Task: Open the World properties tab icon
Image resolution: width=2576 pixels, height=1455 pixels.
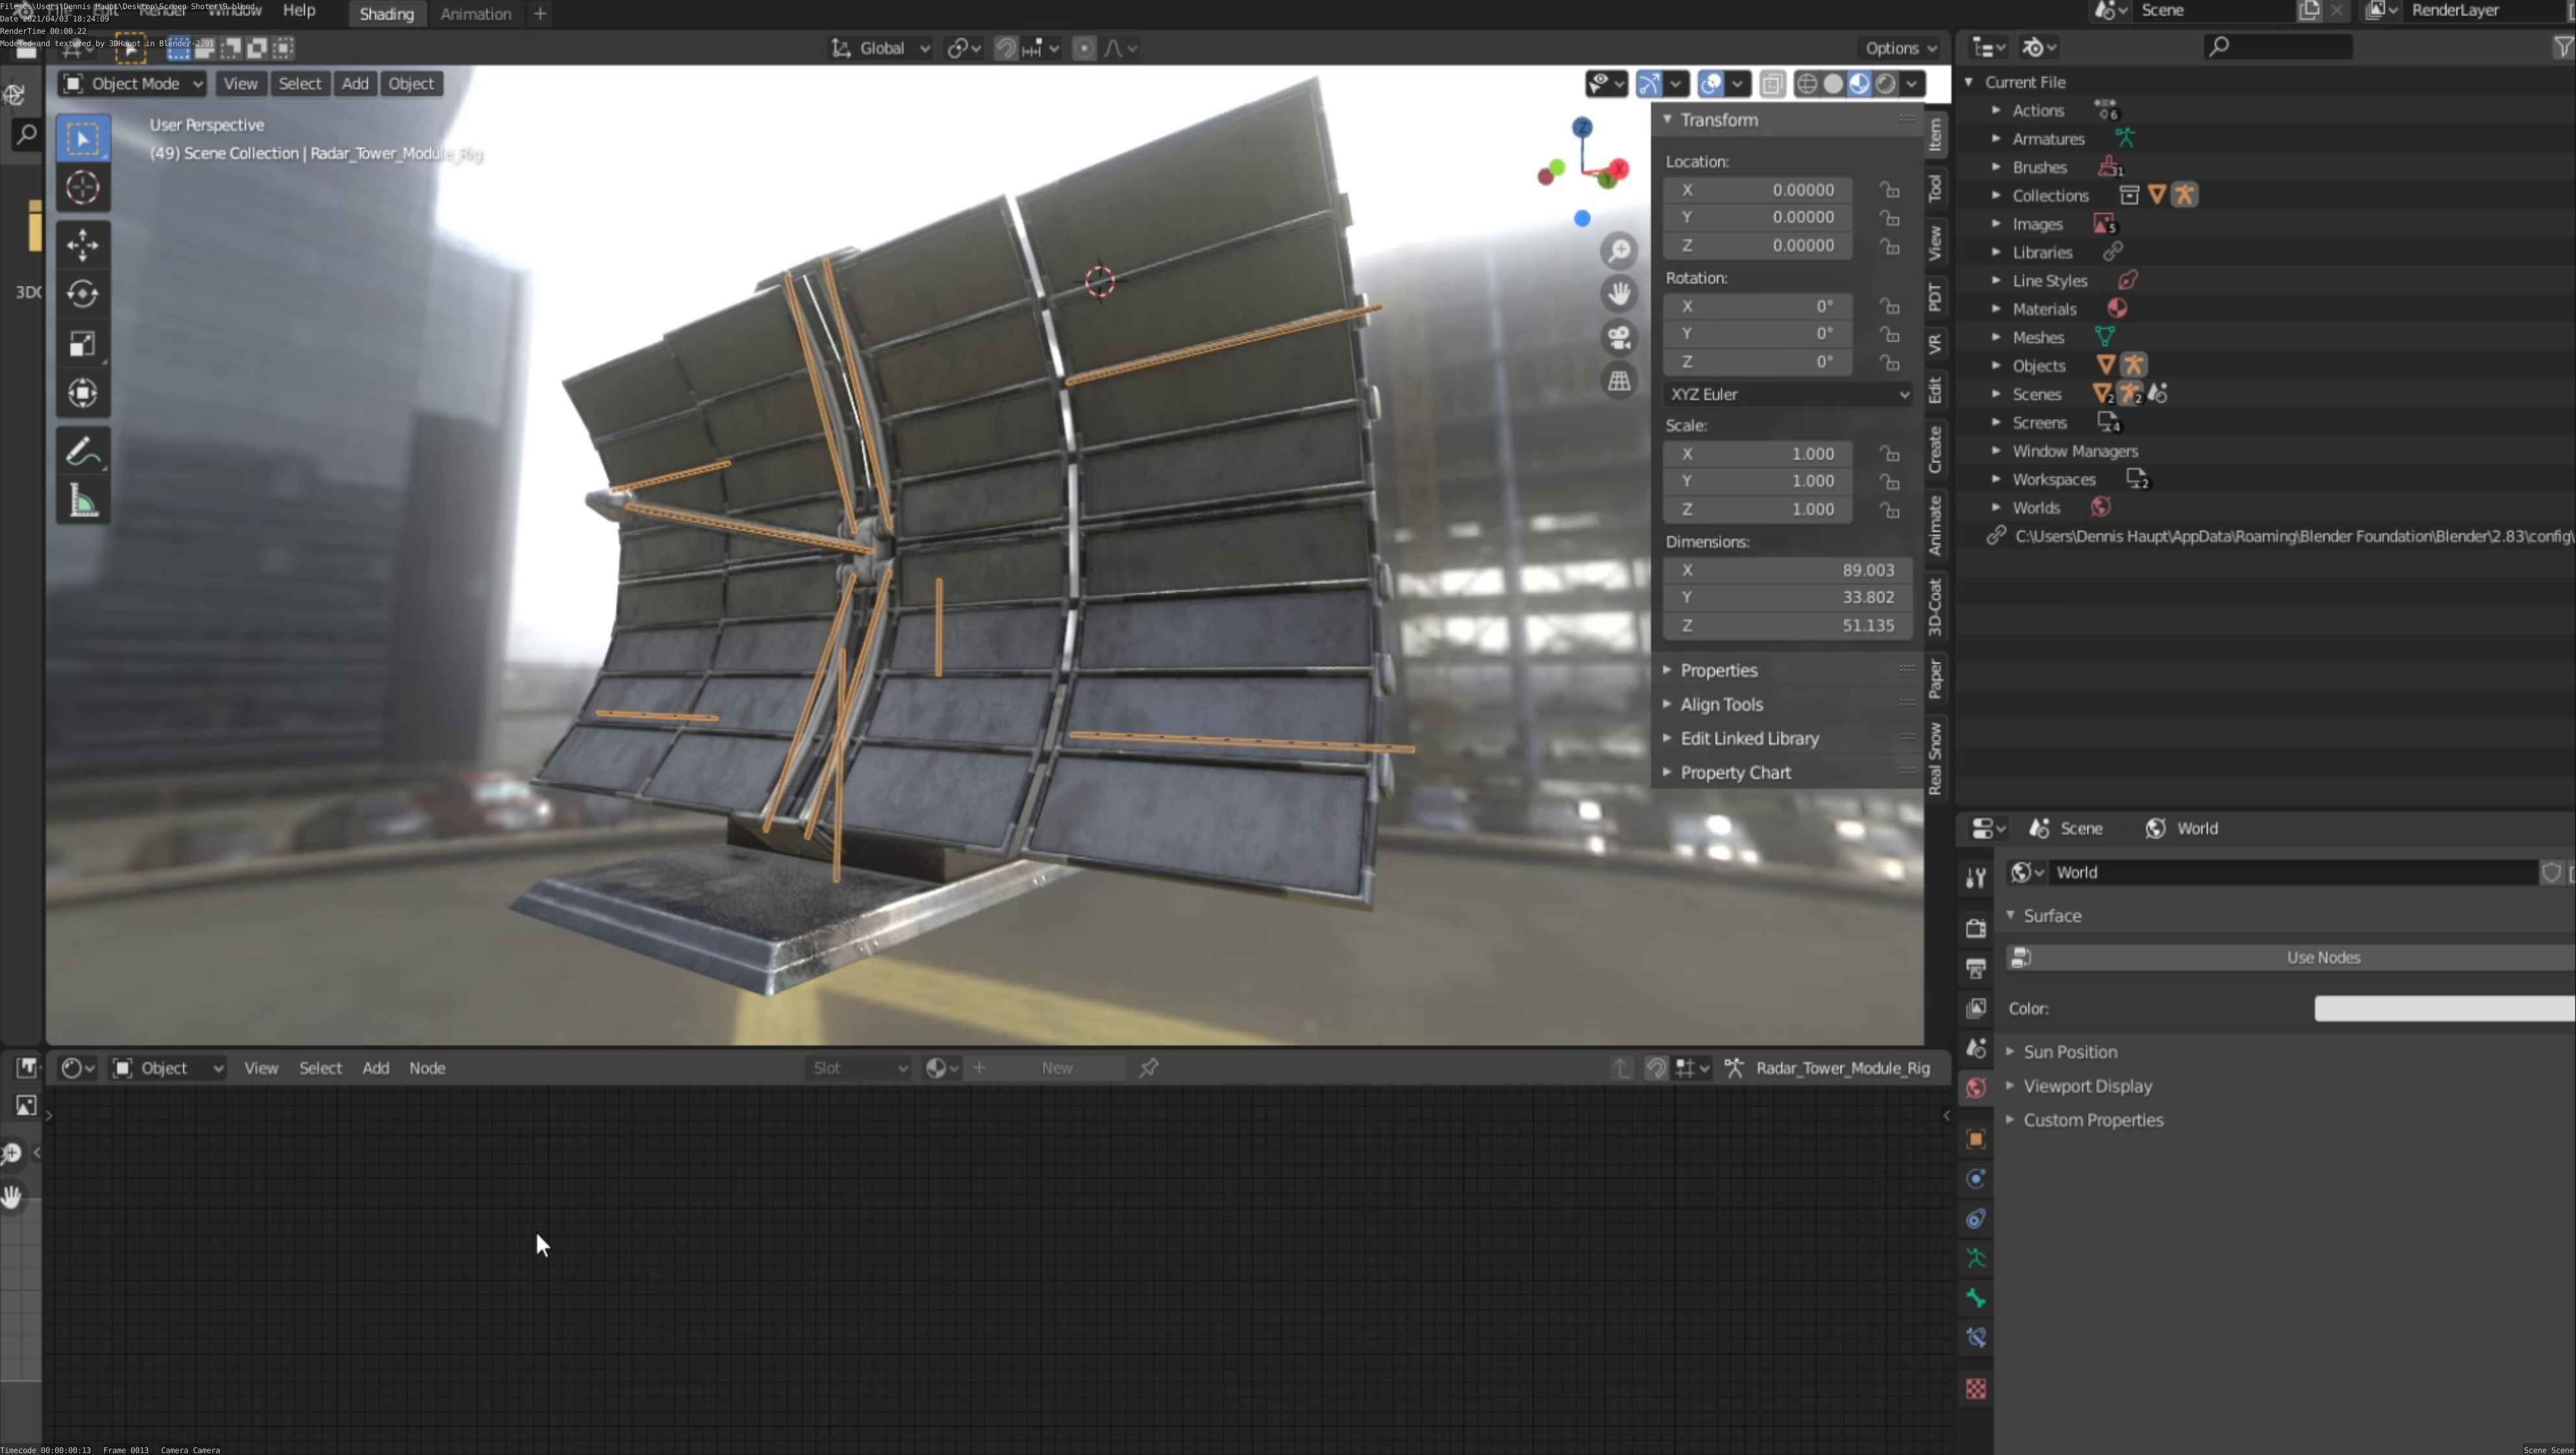Action: 1976,1088
